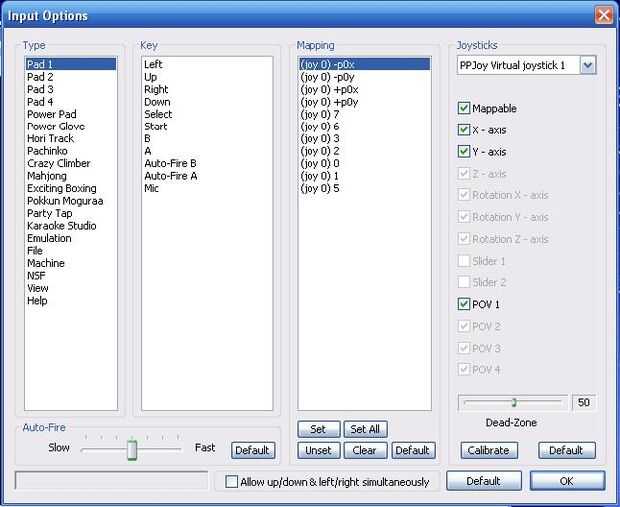Click the Dead-Zone slider handle
Viewport: 620px width, 507px height.
(514, 403)
